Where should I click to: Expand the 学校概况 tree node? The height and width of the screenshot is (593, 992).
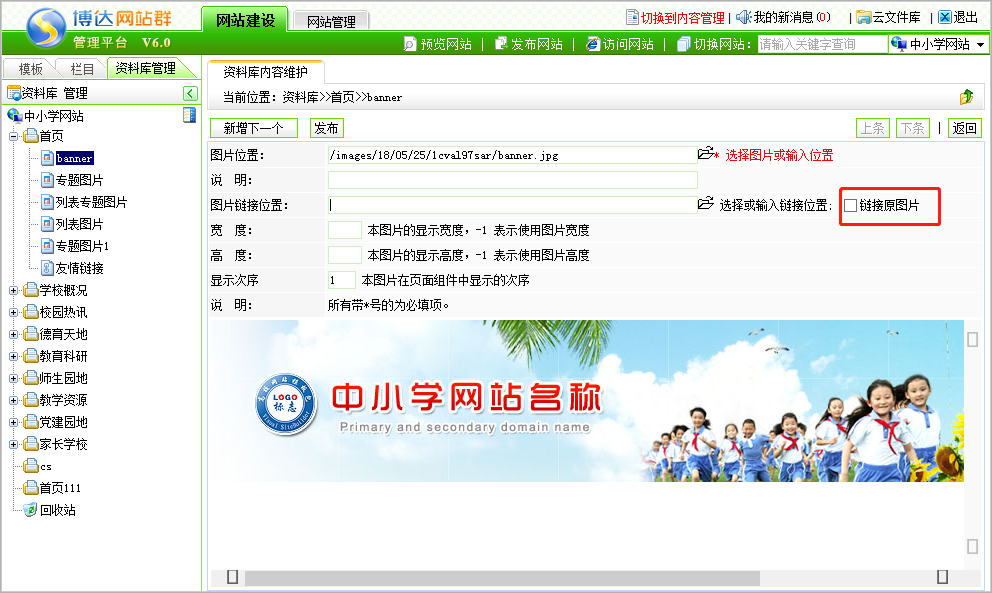[14, 290]
